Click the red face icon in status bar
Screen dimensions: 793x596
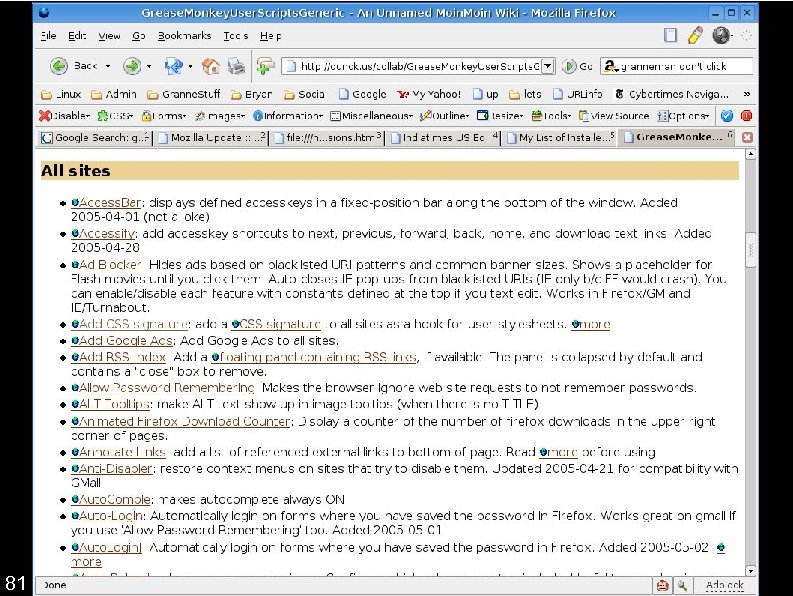click(662, 585)
